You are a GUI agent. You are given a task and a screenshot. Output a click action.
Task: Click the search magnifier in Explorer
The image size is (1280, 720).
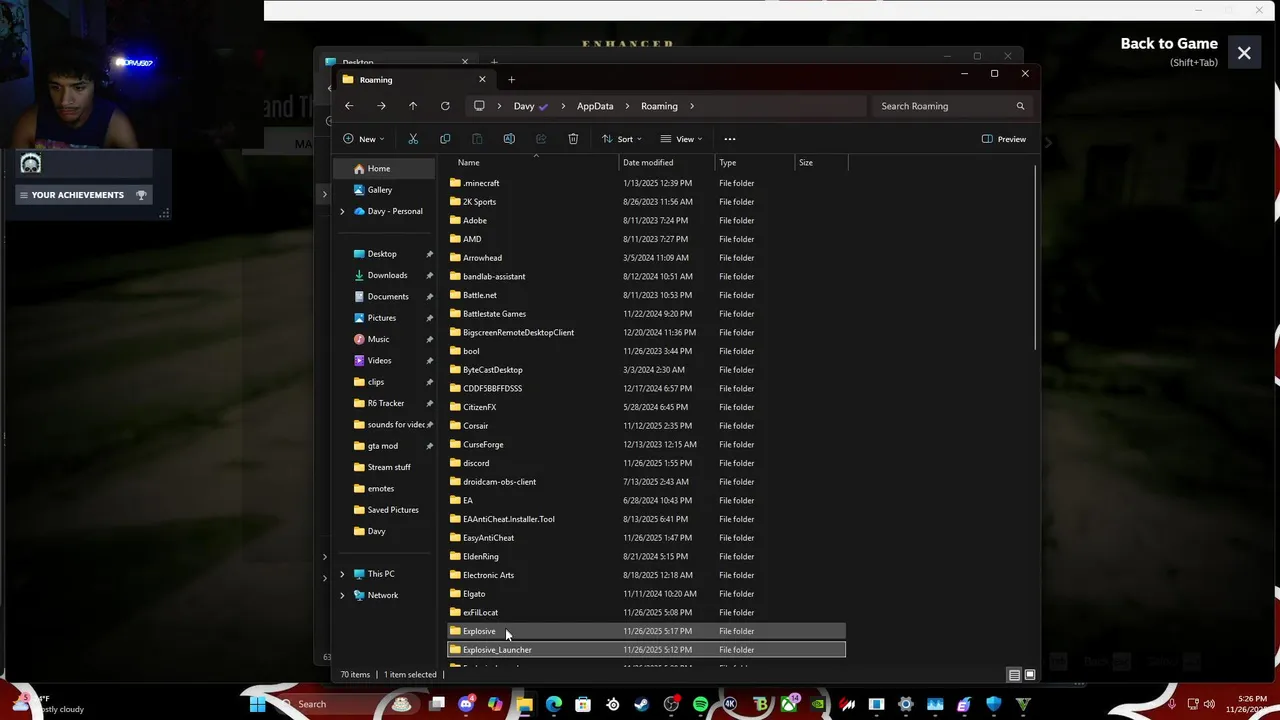(1020, 106)
